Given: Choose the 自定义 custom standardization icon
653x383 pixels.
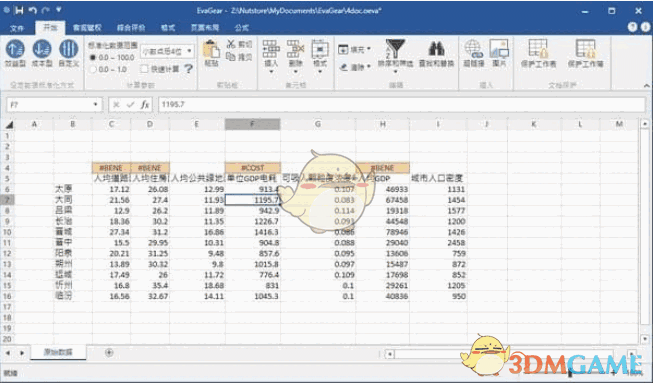Looking at the screenshot, I should pos(68,49).
